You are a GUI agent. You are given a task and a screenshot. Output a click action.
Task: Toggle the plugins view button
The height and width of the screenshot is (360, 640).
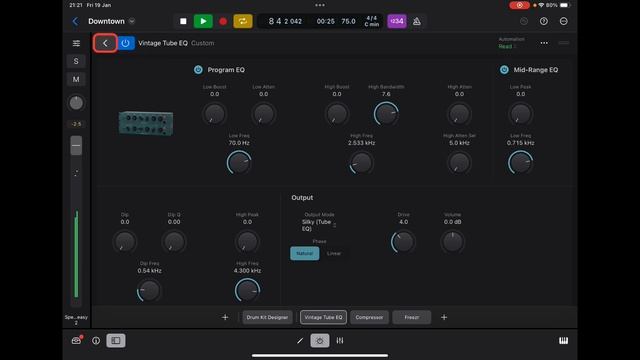coord(320,340)
